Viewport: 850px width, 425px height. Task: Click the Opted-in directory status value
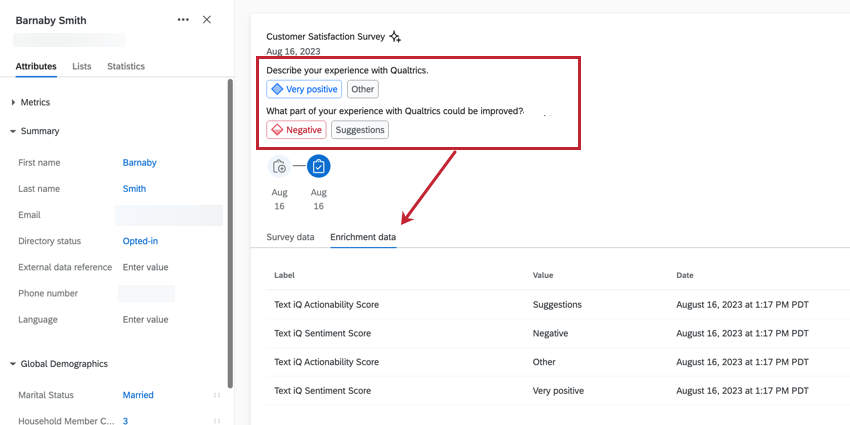(140, 241)
